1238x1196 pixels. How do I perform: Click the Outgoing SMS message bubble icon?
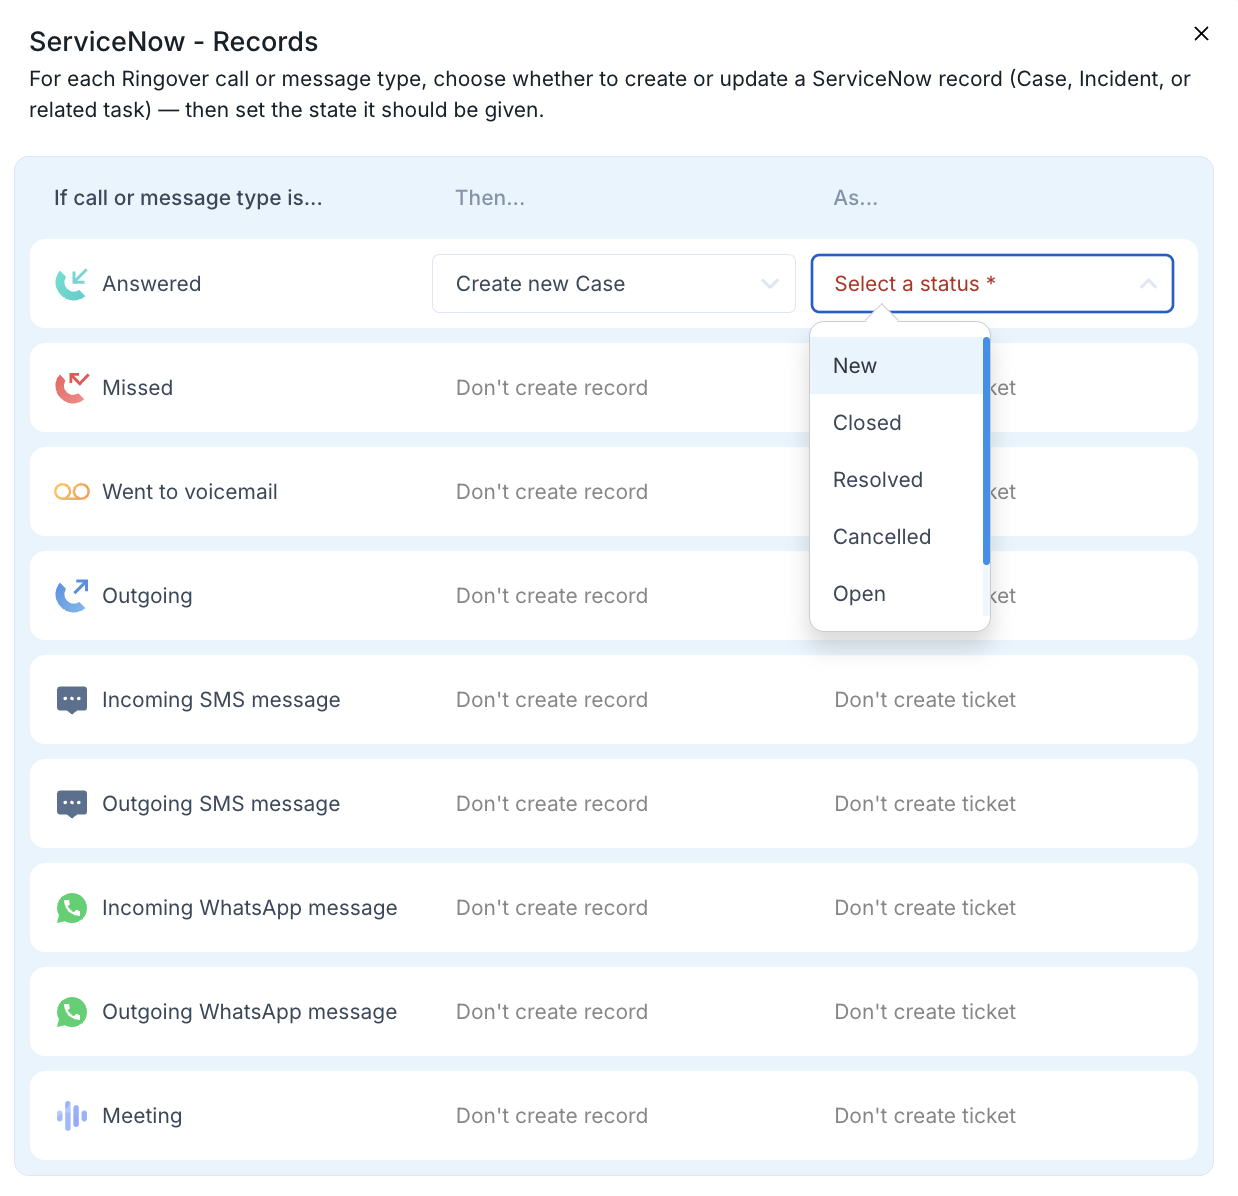(72, 804)
